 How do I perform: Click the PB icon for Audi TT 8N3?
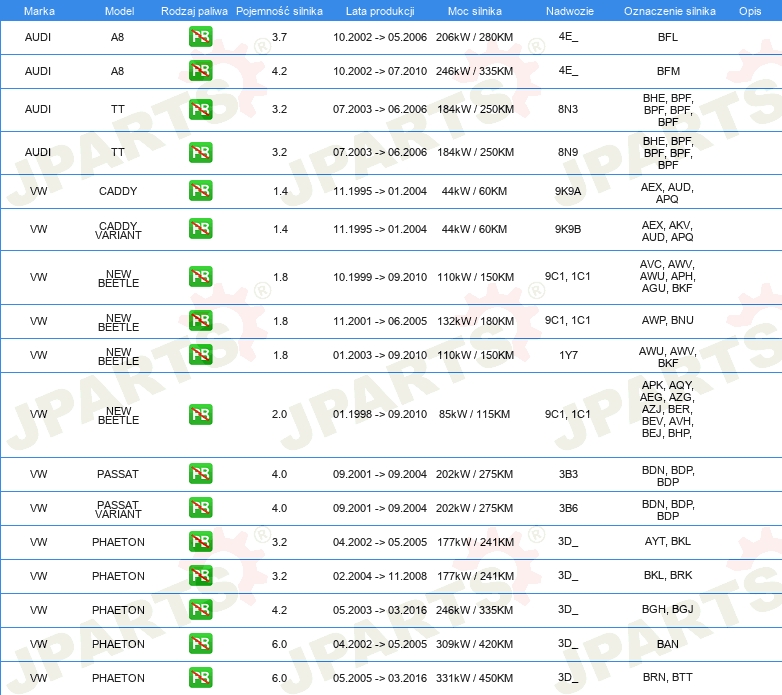click(x=200, y=109)
